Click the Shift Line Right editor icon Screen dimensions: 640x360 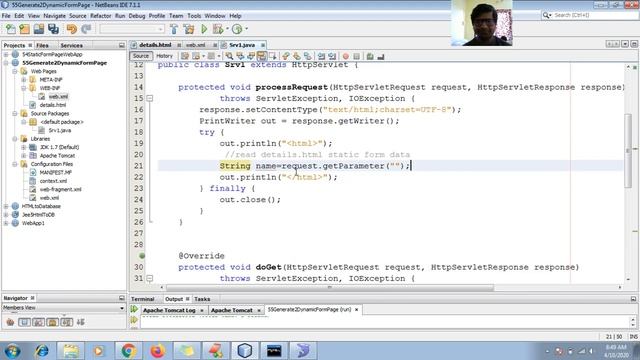click(x=332, y=56)
